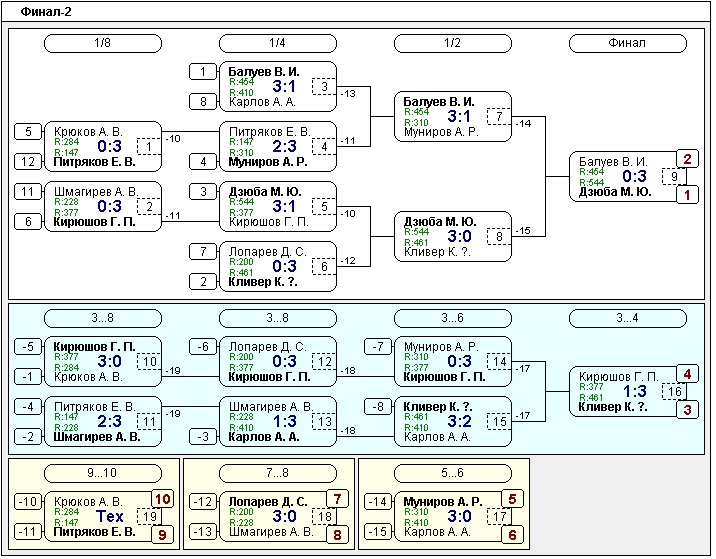
Task: Select seed box -8 beside Кливер match
Action: pyautogui.click(x=378, y=407)
